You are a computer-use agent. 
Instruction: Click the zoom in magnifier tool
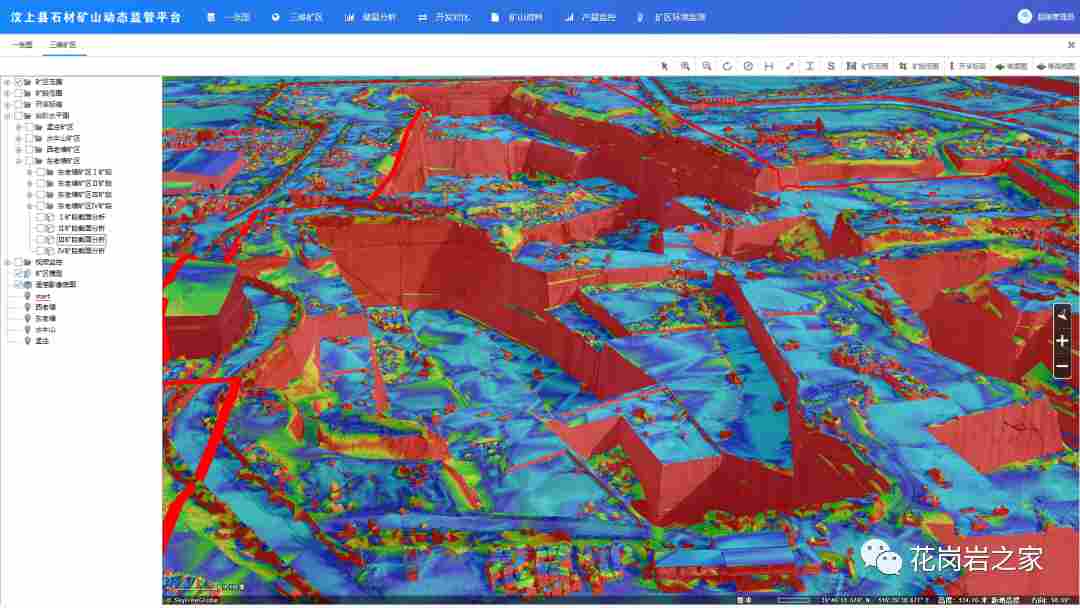pyautogui.click(x=685, y=66)
